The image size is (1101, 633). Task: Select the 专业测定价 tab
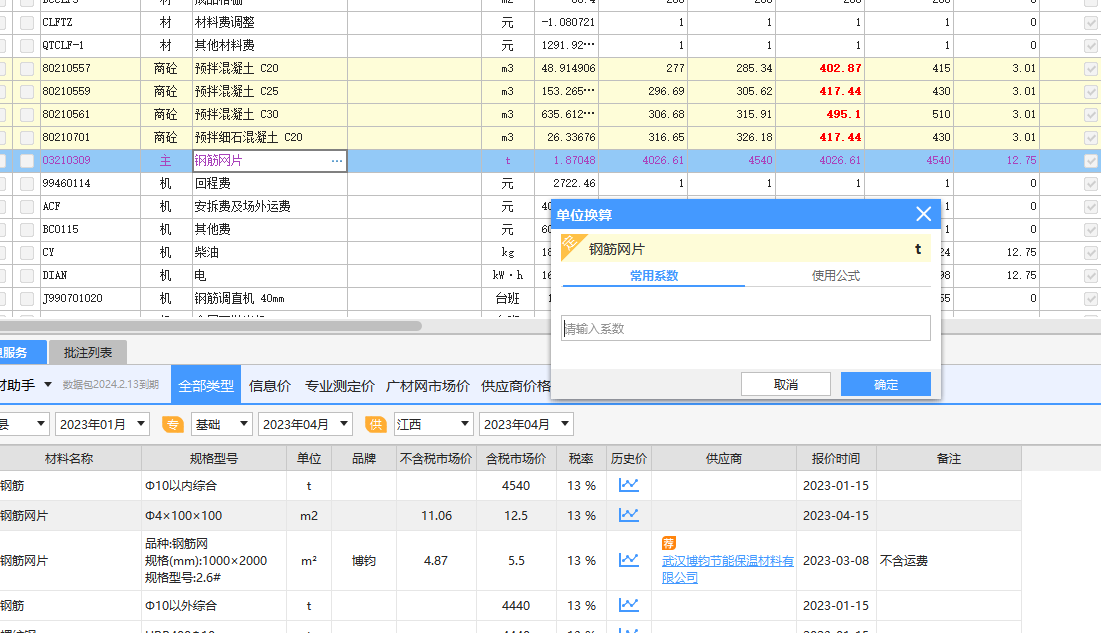point(340,386)
